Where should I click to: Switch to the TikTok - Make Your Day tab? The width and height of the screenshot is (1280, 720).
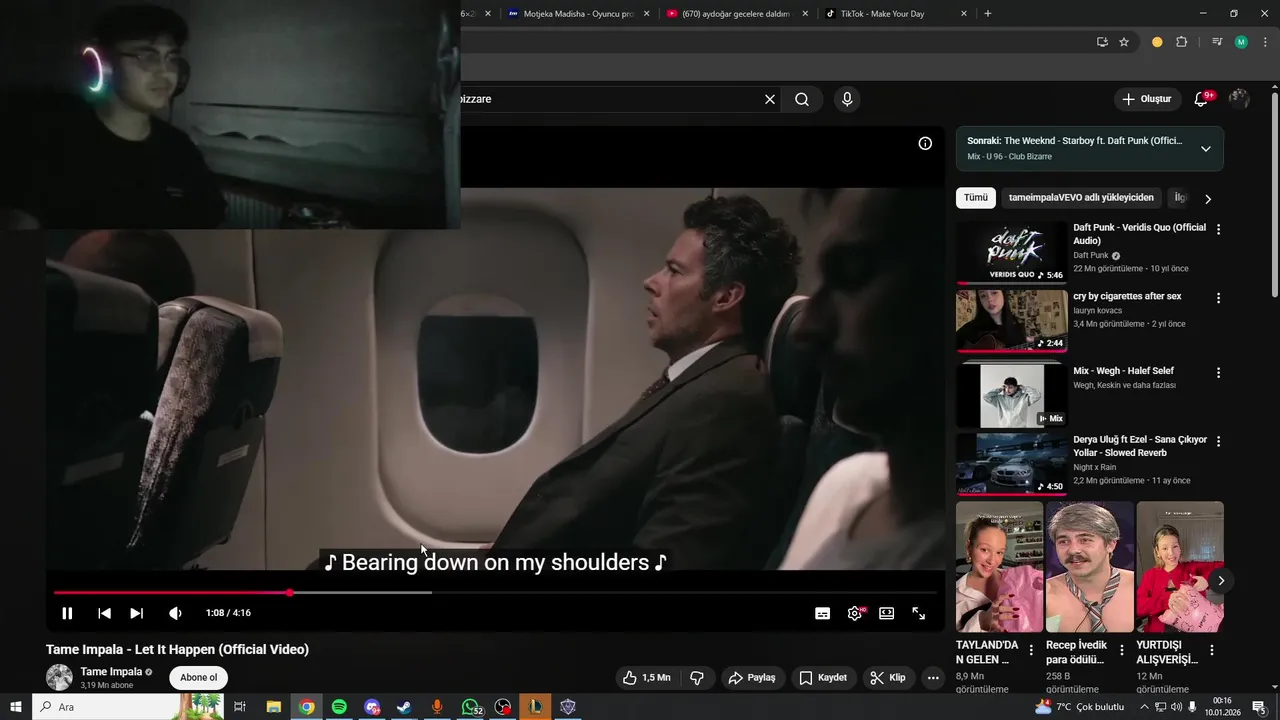pos(890,14)
